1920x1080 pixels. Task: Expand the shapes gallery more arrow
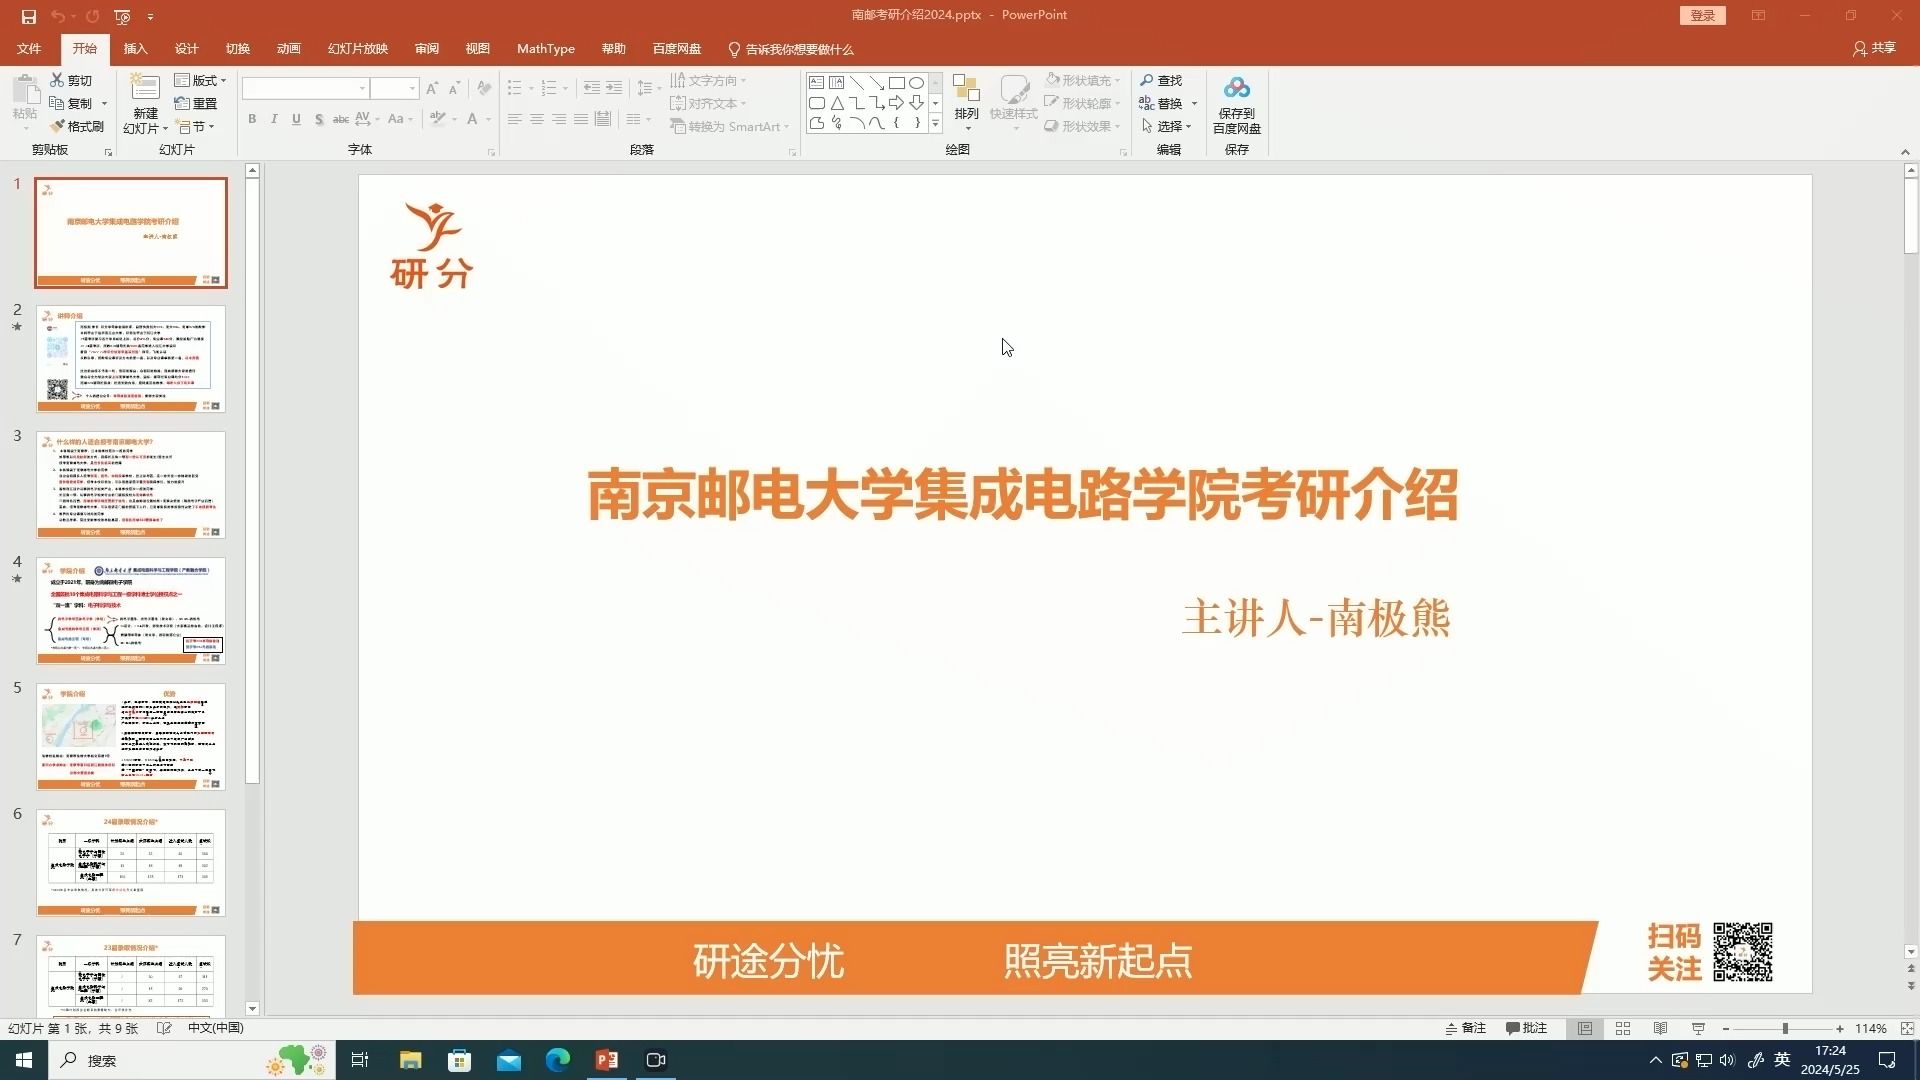pyautogui.click(x=935, y=124)
